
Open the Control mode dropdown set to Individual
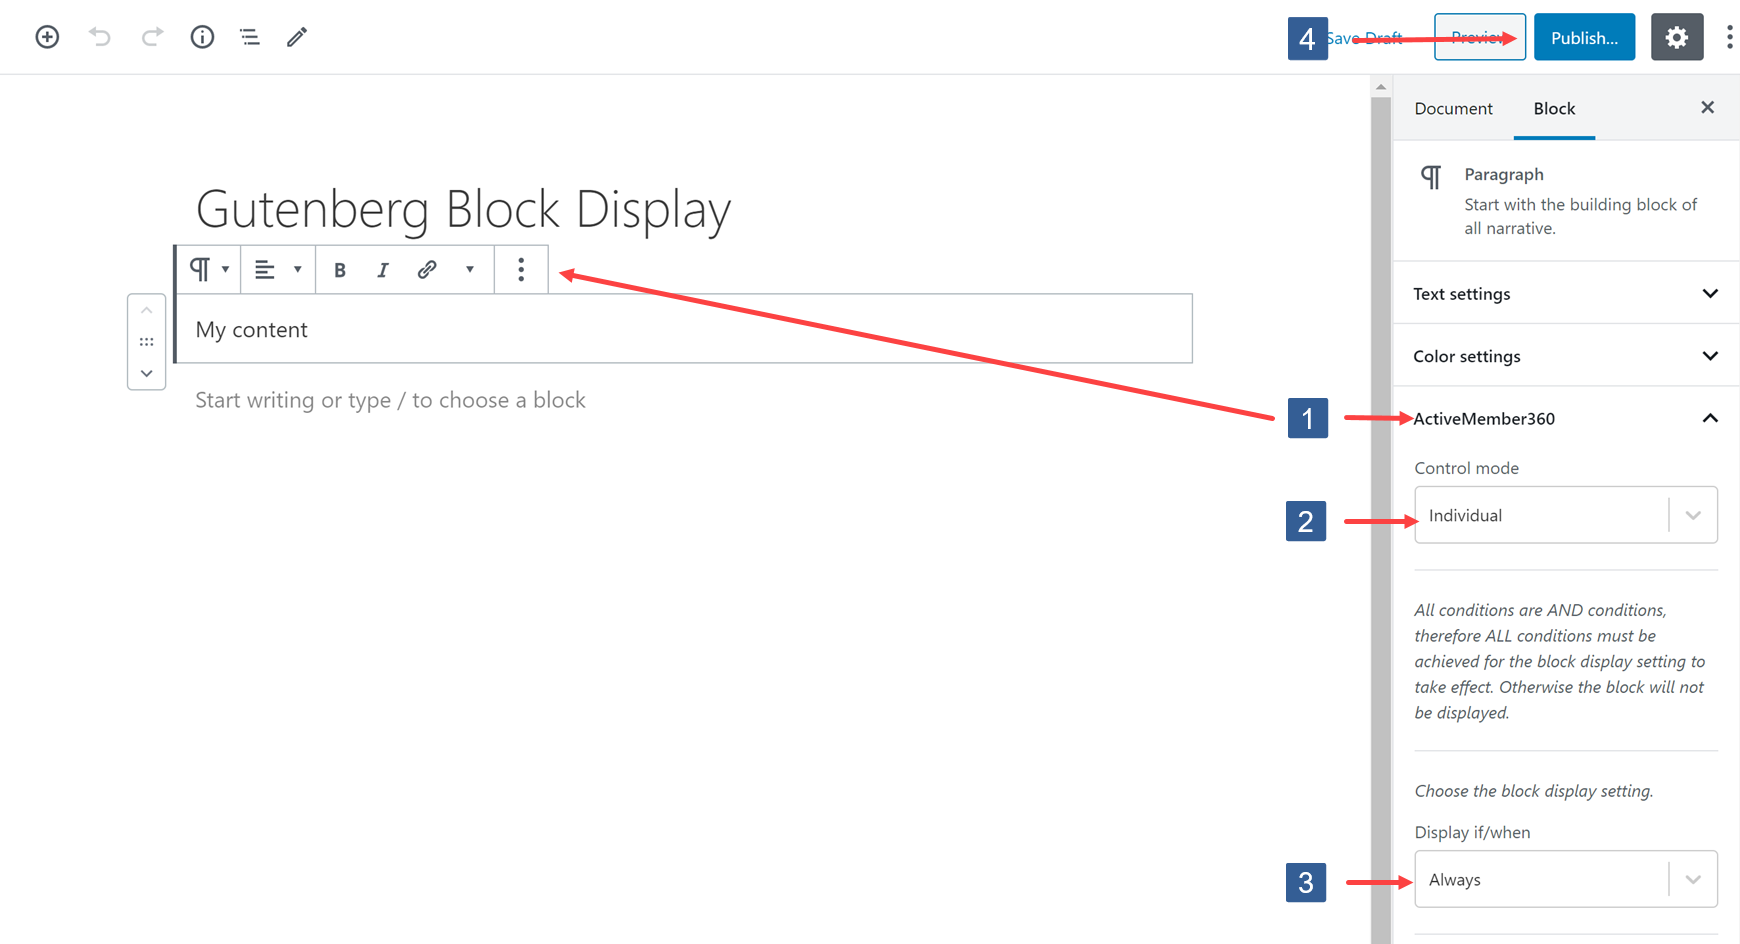(x=1565, y=514)
